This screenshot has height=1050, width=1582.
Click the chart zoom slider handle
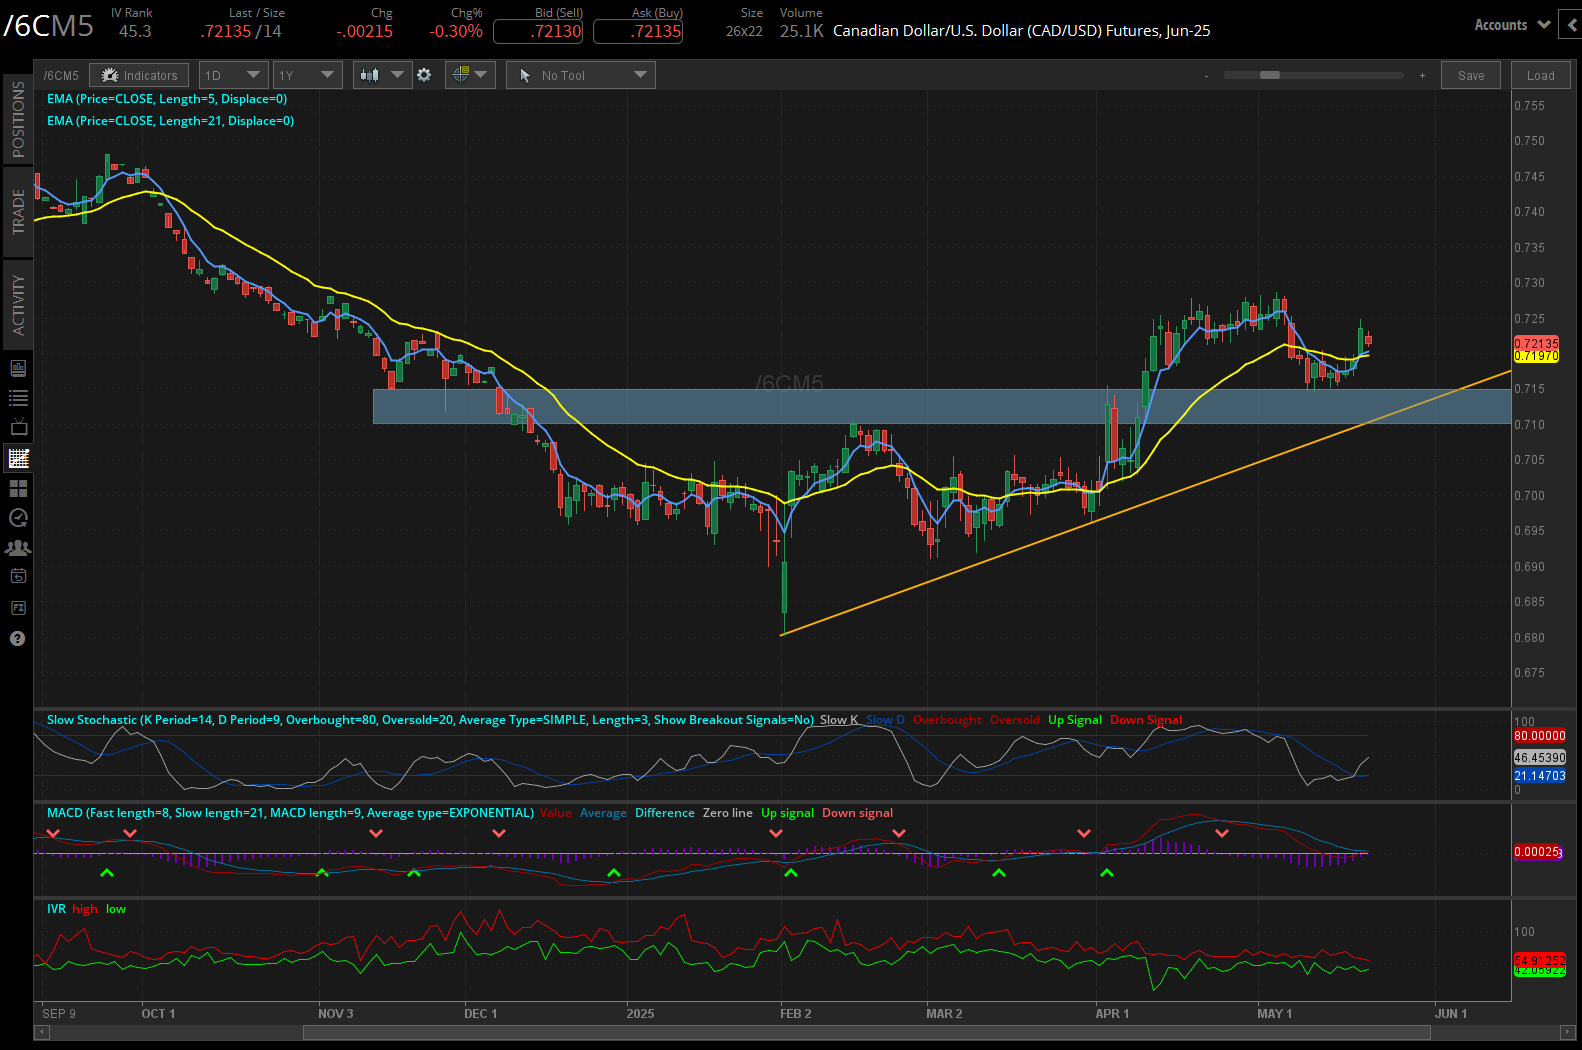[x=1269, y=75]
